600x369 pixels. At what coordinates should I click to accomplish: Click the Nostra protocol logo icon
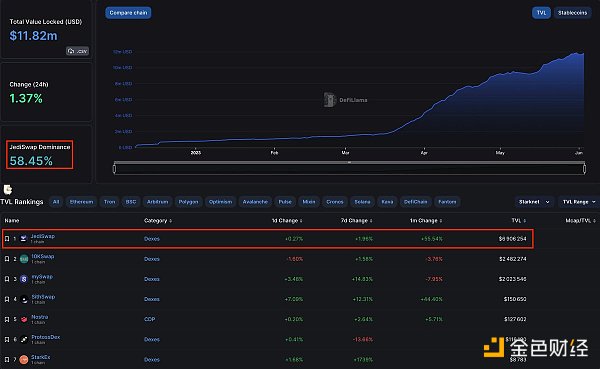24,319
